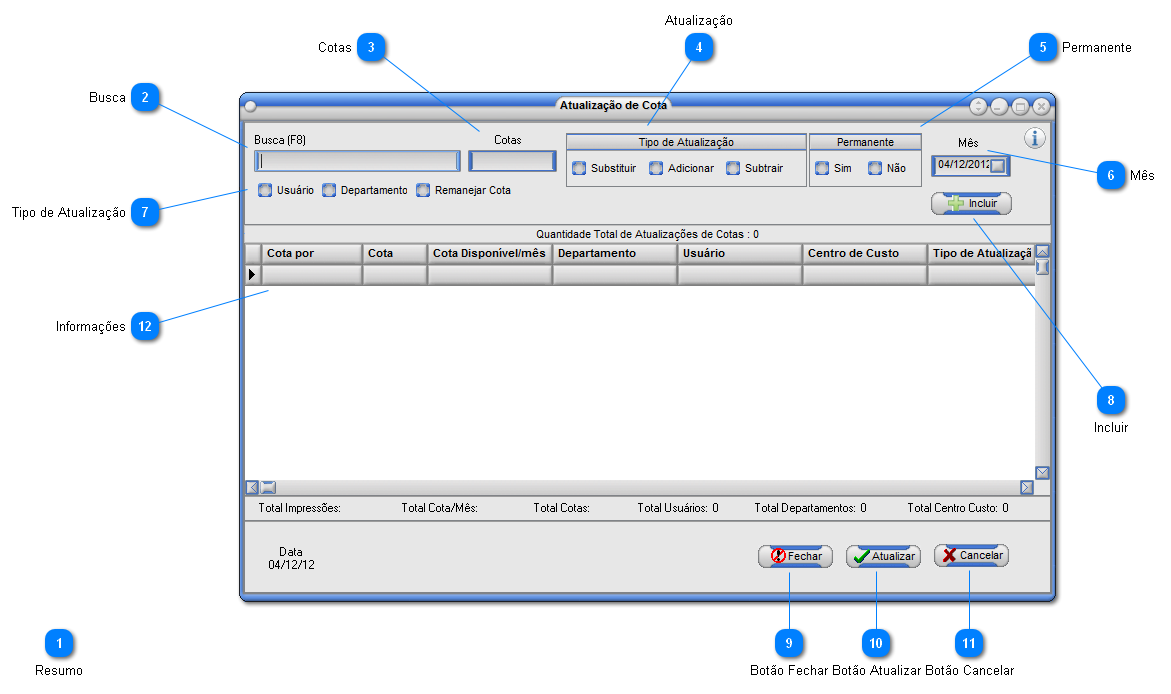Click the Total Departamentos: 0 text
1171x694 pixels.
(x=810, y=508)
